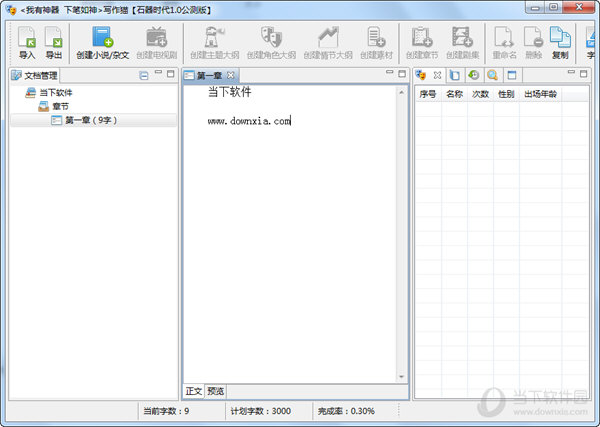Click the partially visible 字 toolbar icon
Screen dimensions: 600x427
(x=591, y=42)
